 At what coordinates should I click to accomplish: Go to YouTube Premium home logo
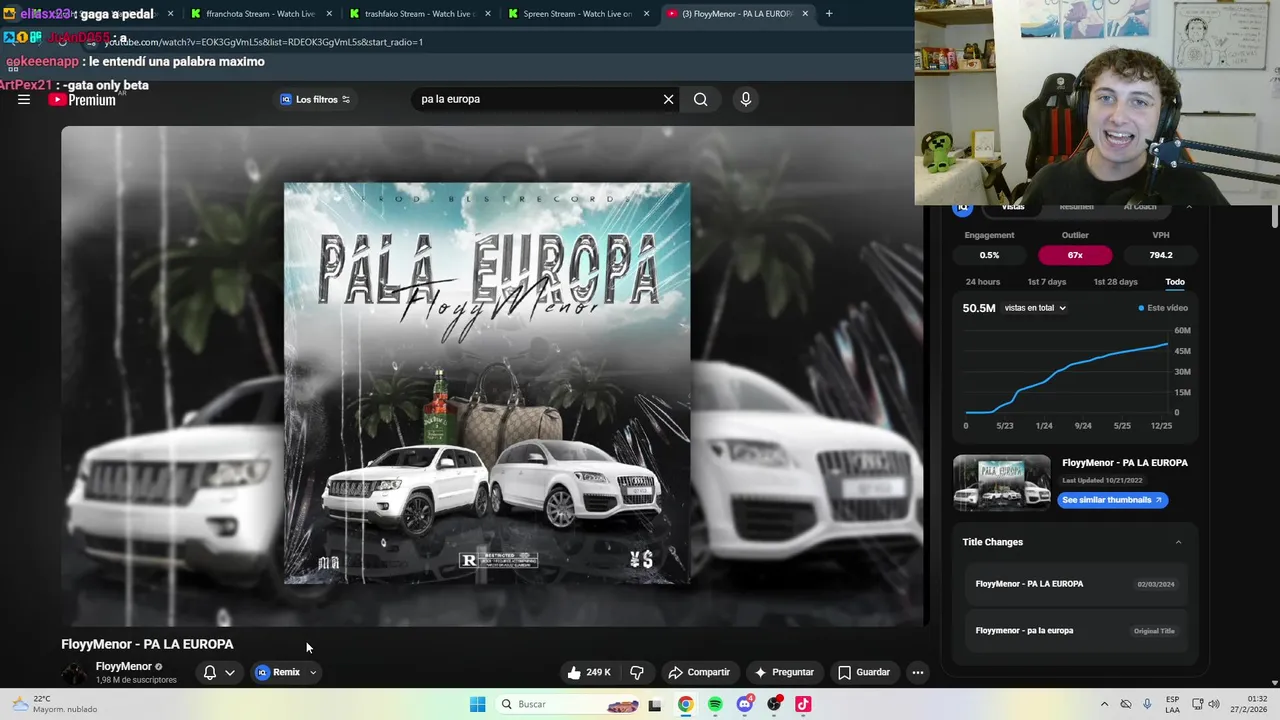[82, 99]
